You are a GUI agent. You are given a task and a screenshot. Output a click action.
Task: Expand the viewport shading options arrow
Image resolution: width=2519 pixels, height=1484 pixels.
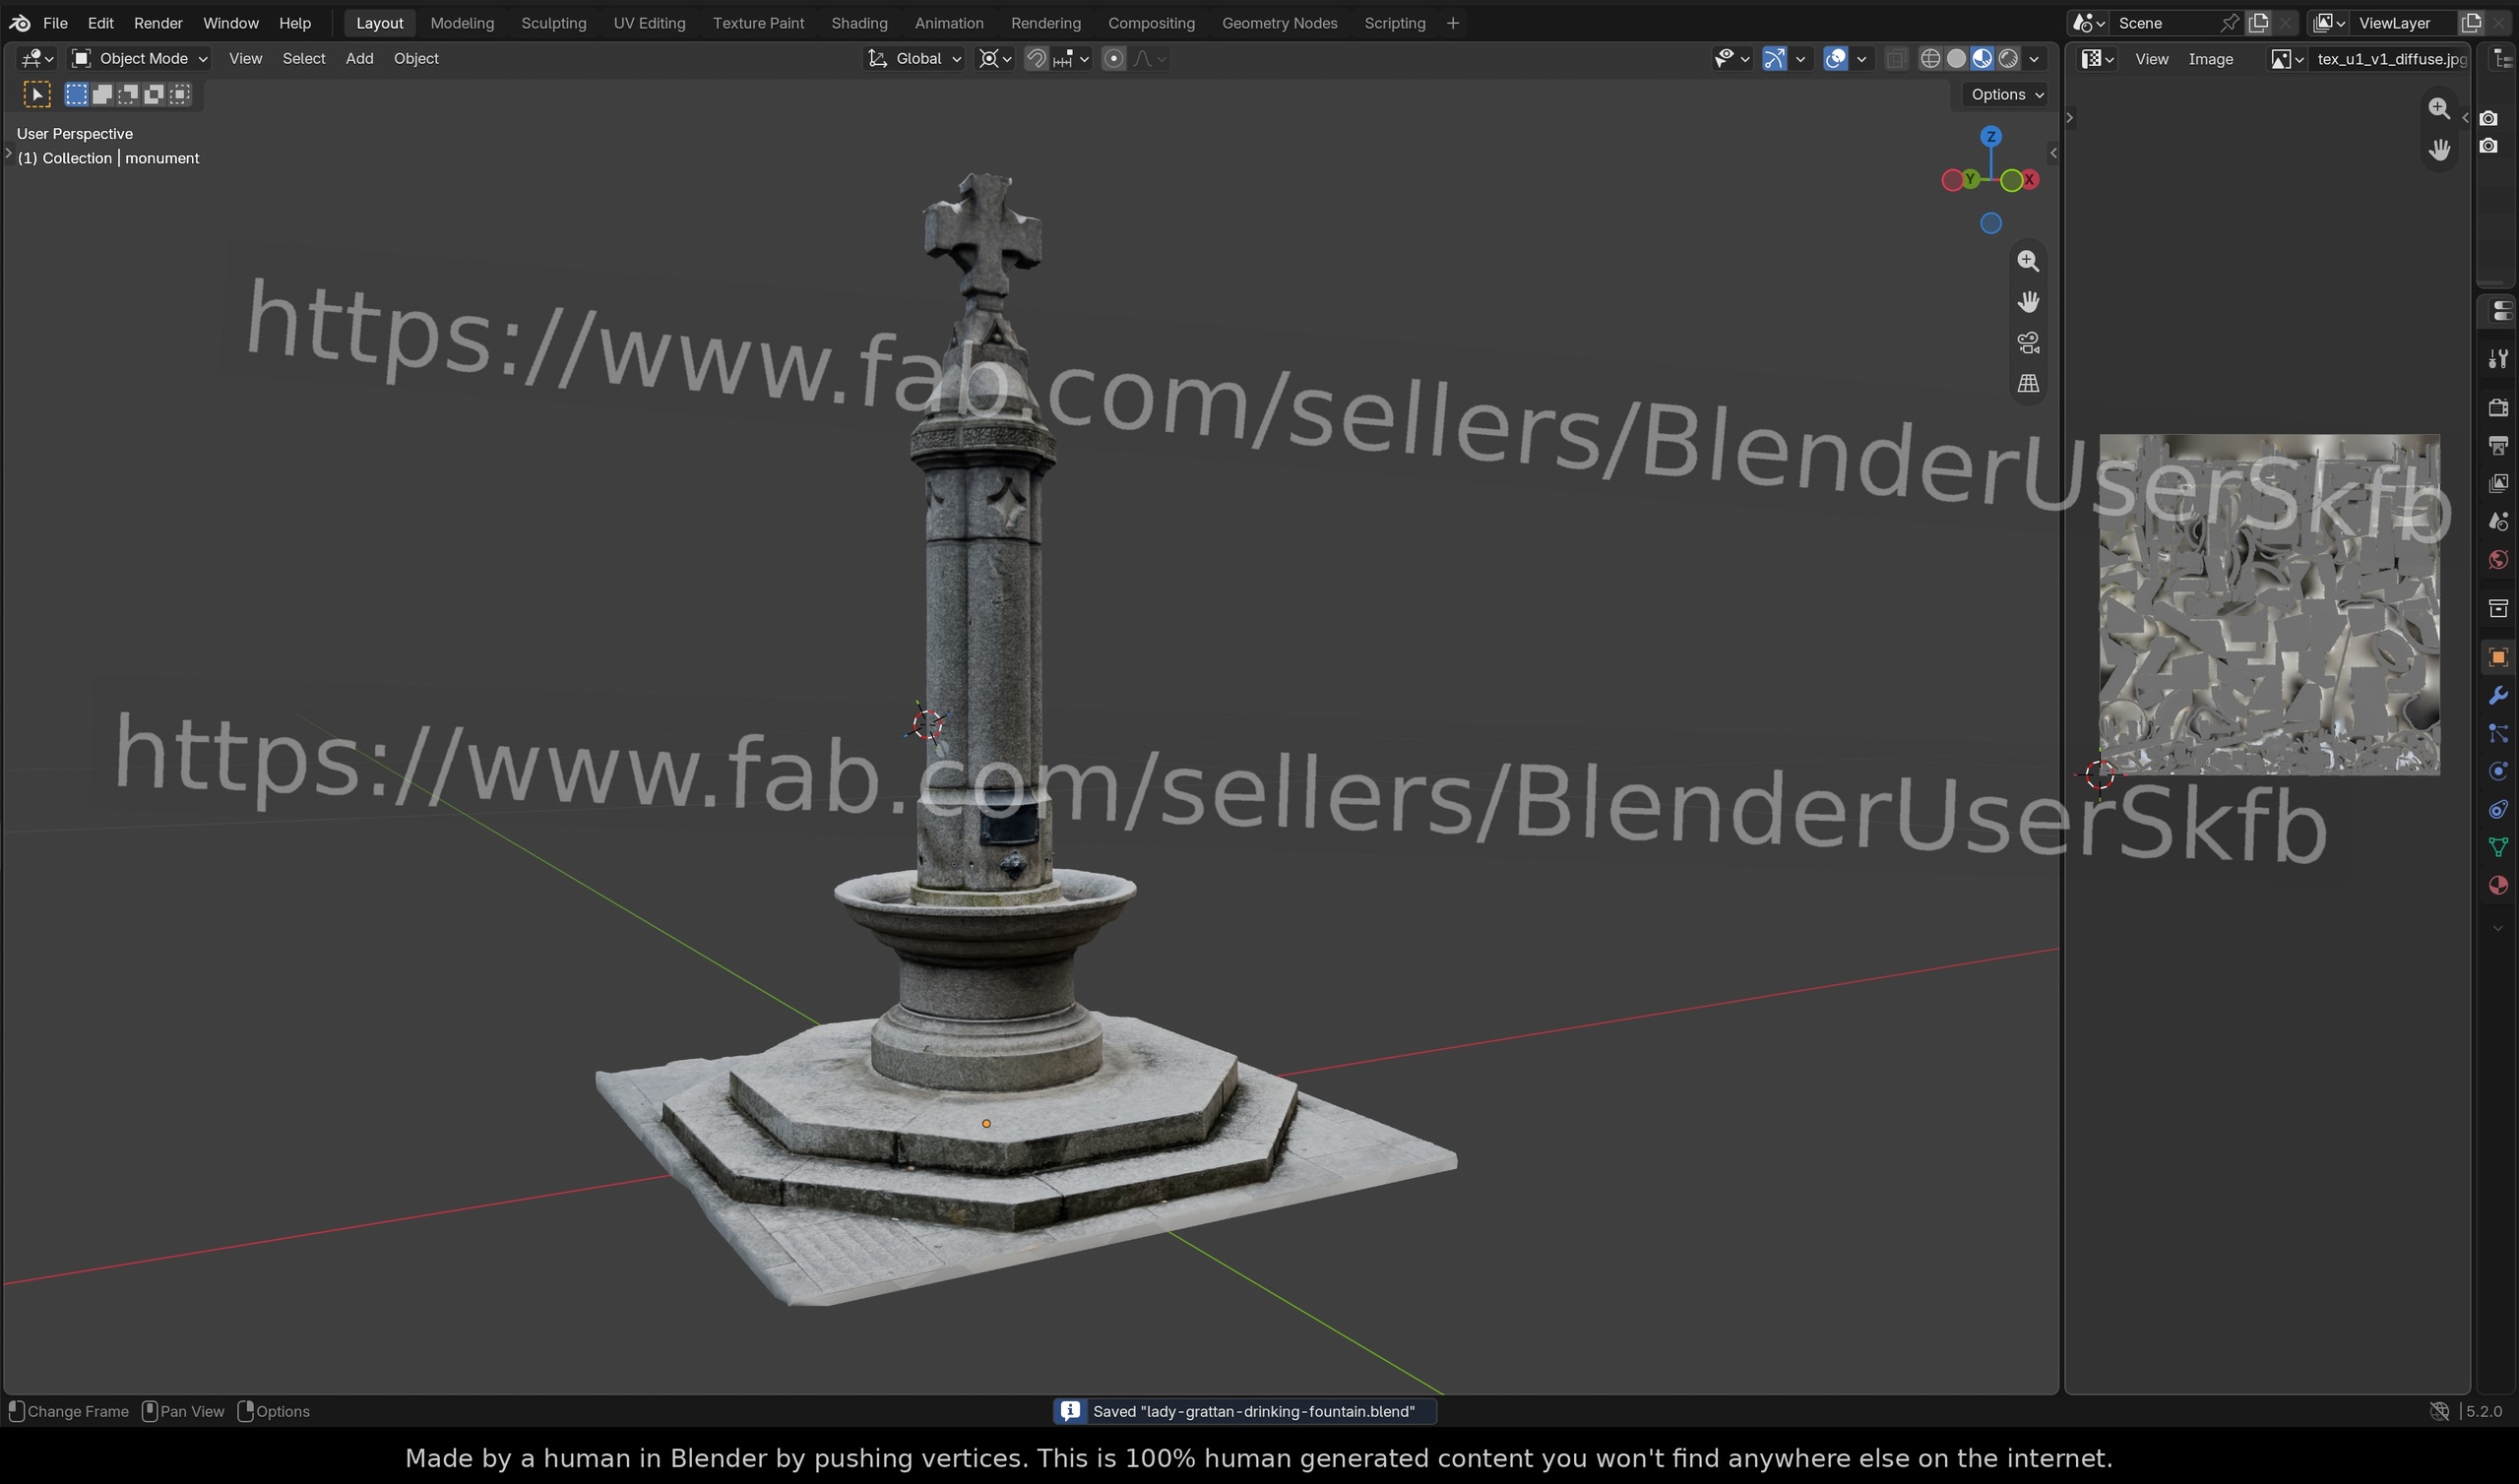(x=2034, y=59)
